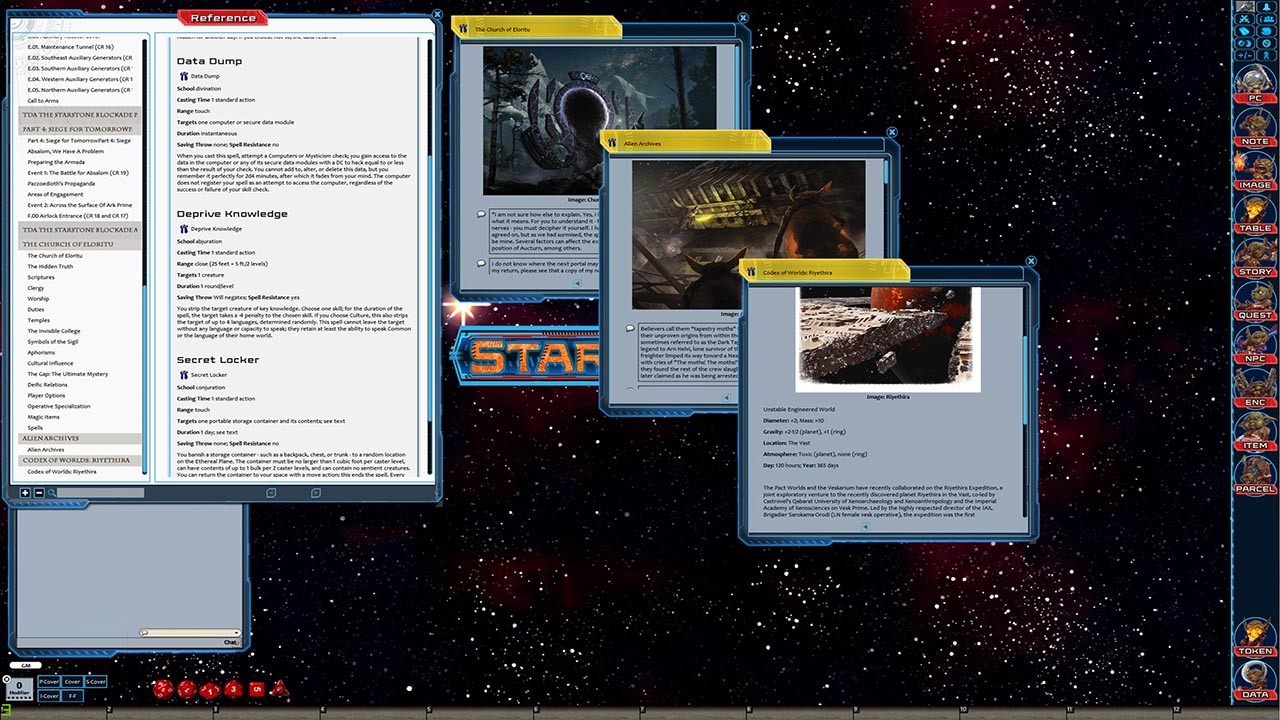Go to previous page in Church of Eloritu window

point(577,283)
